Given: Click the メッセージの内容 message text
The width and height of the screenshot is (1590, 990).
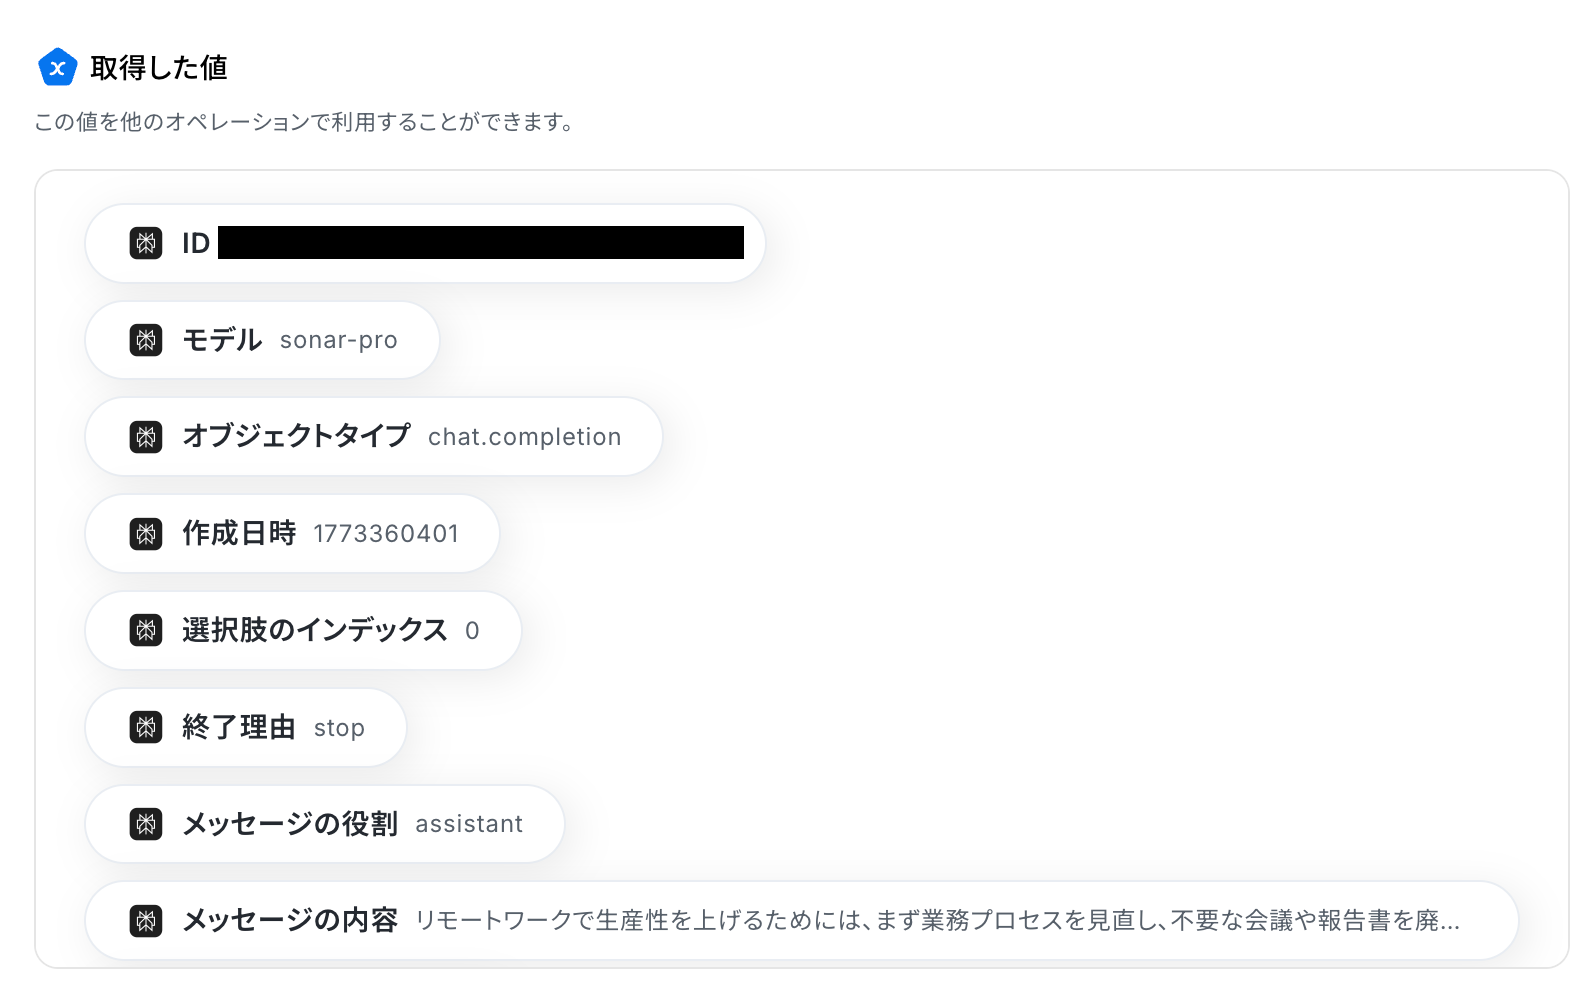Looking at the screenshot, I should click(x=937, y=920).
